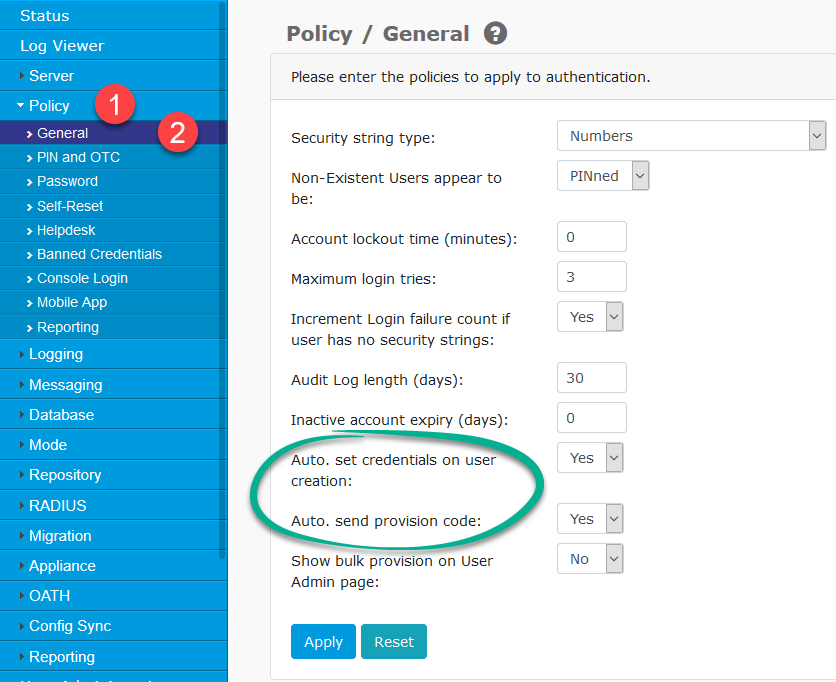This screenshot has width=836, height=682.
Task: Open PIN and OTC policy page
Action: coord(78,157)
